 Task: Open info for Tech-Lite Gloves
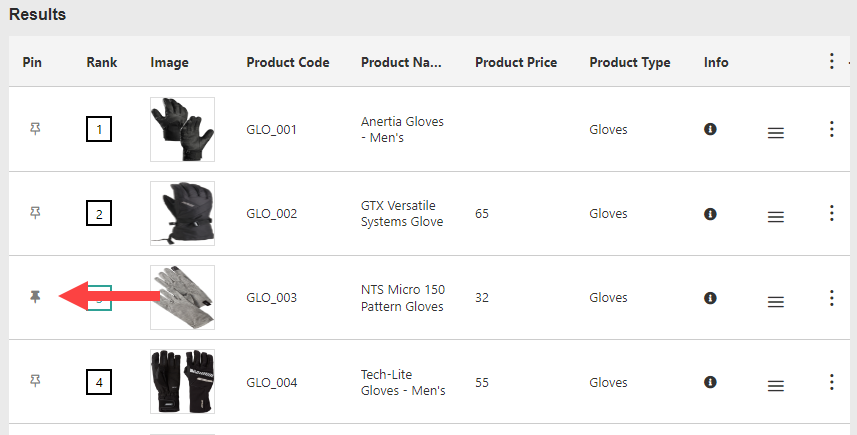[x=710, y=382]
